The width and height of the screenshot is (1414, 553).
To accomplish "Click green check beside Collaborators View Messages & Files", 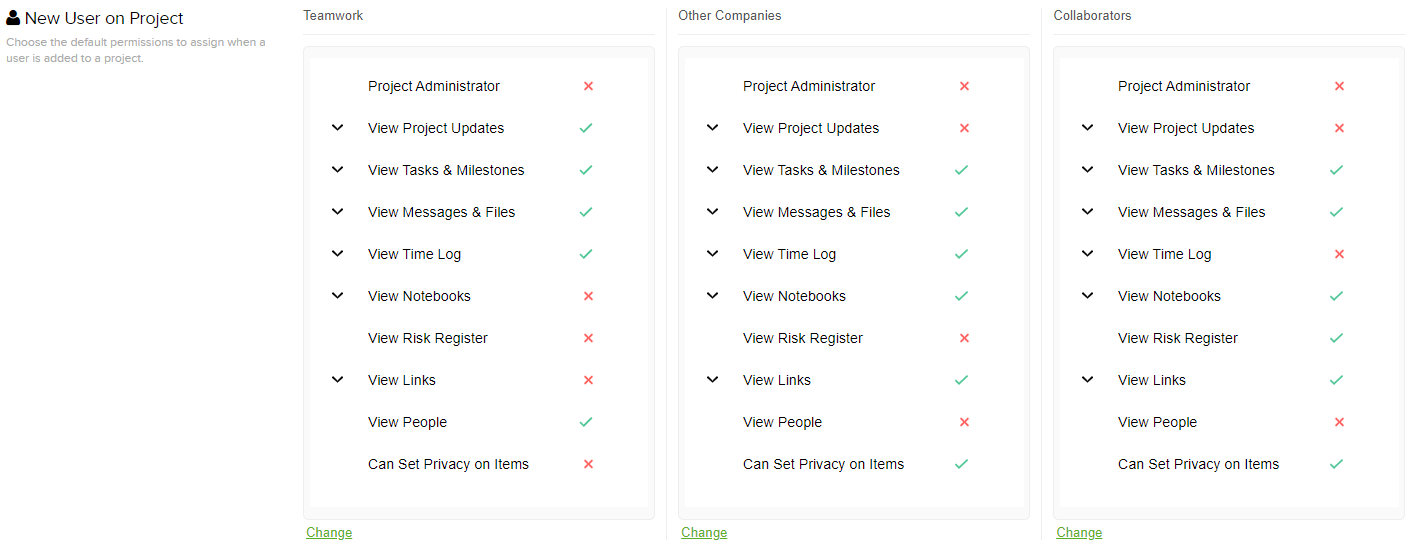I will click(x=1336, y=212).
